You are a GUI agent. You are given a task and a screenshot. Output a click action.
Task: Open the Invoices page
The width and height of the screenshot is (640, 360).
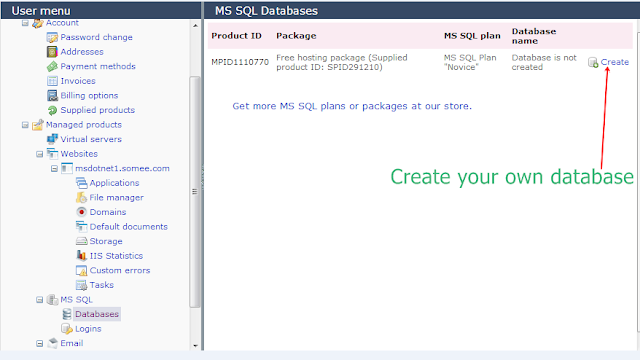coord(78,81)
